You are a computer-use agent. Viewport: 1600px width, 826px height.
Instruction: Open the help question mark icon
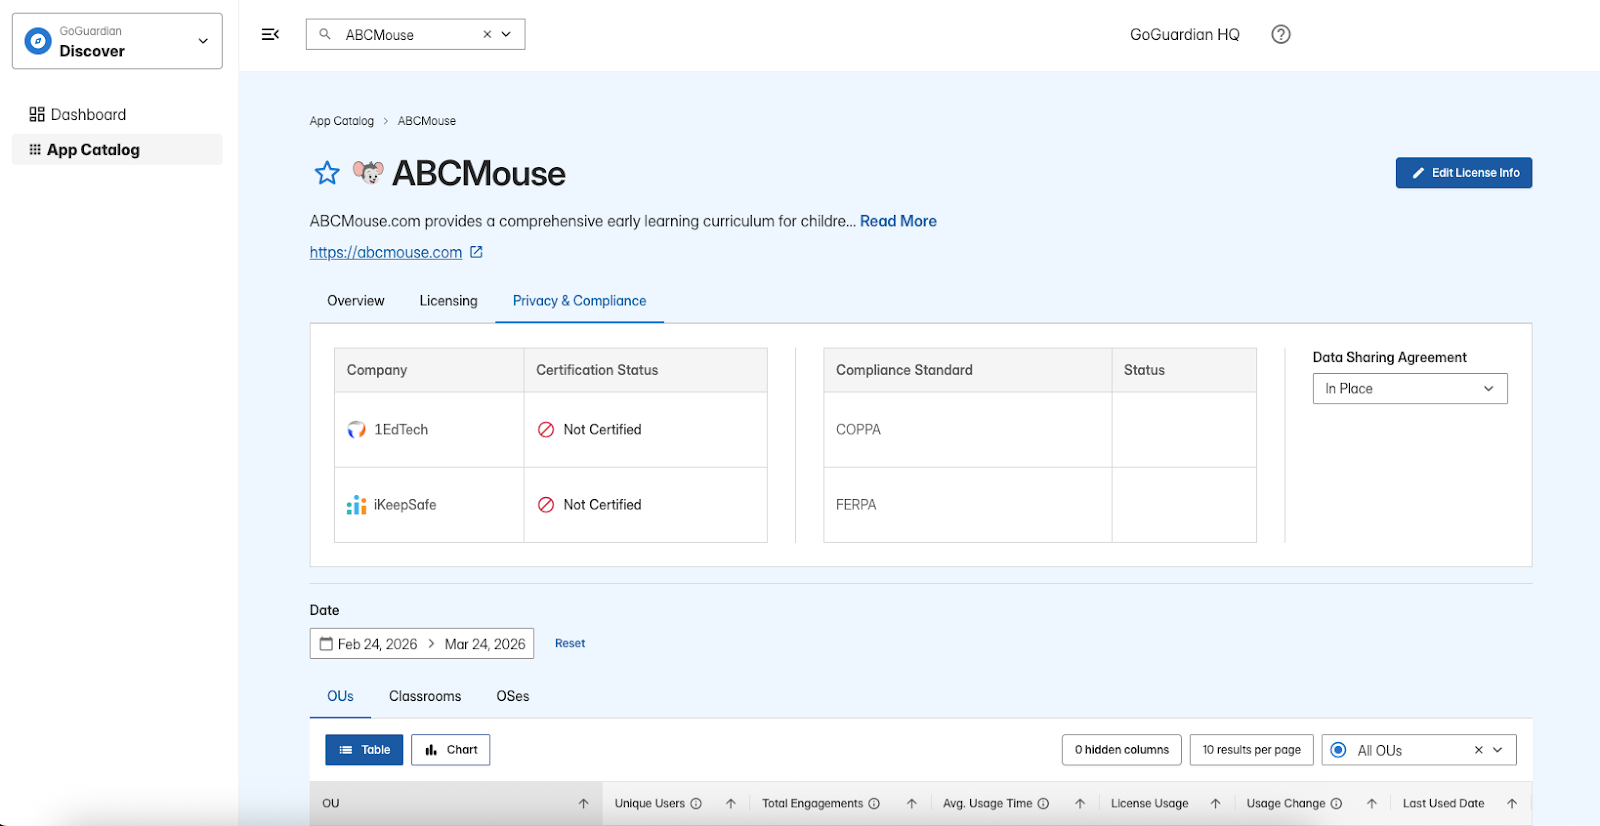tap(1281, 34)
